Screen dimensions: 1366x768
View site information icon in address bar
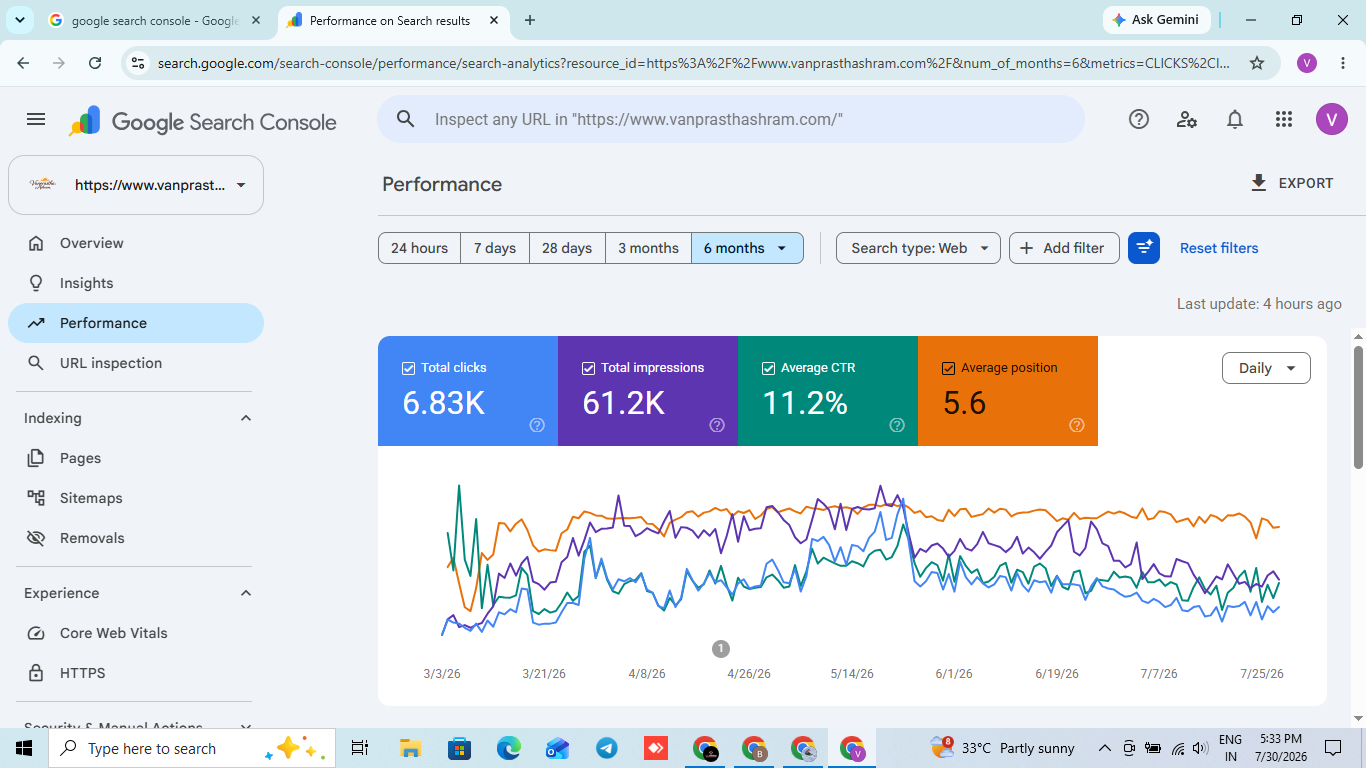(138, 63)
